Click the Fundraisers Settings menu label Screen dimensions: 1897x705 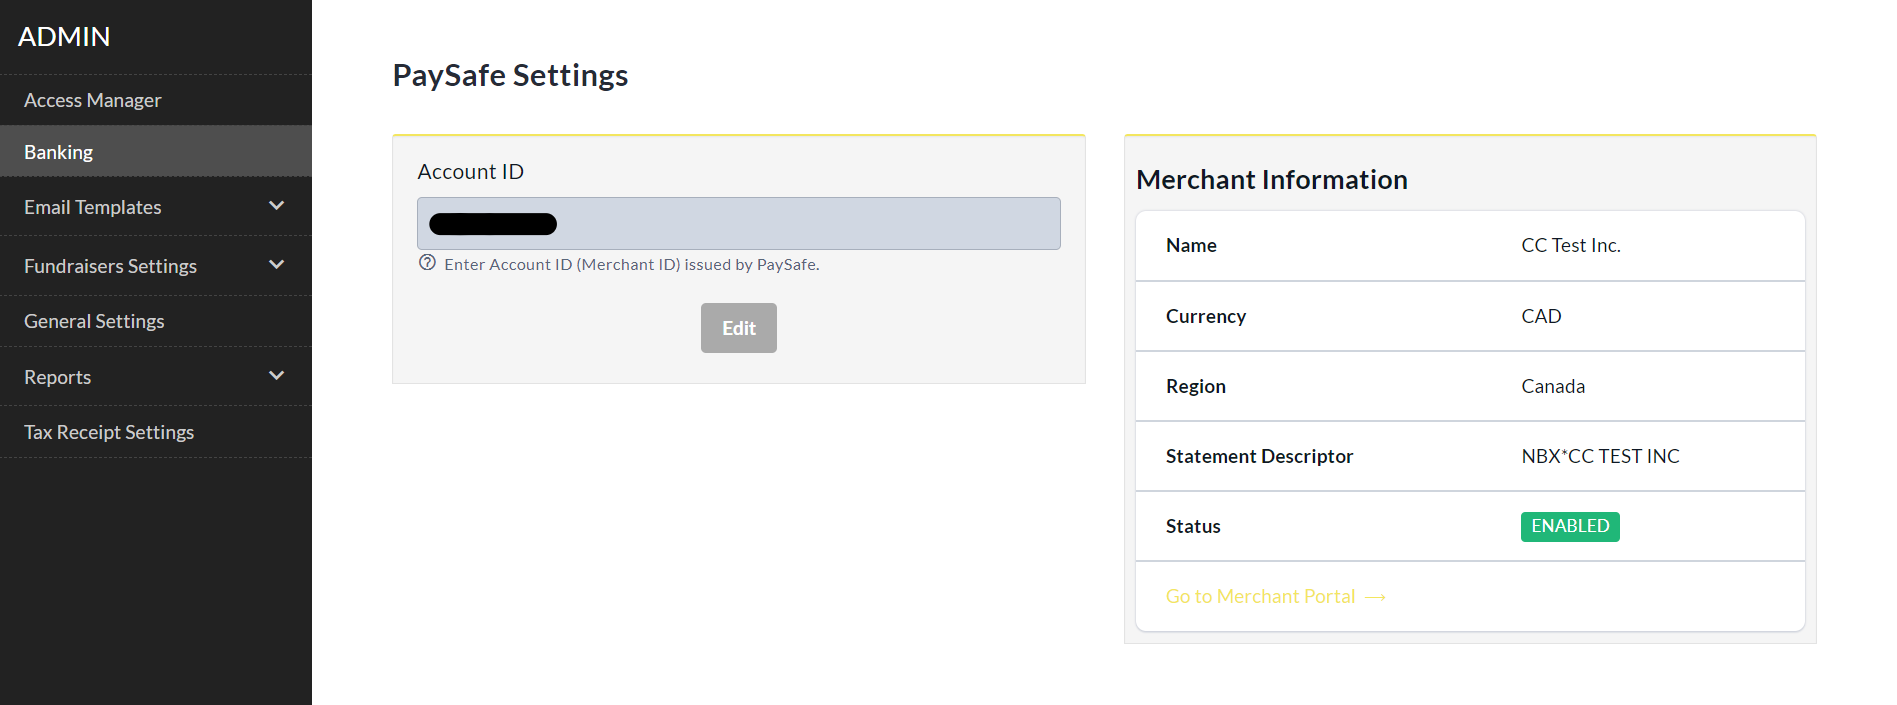coord(110,266)
